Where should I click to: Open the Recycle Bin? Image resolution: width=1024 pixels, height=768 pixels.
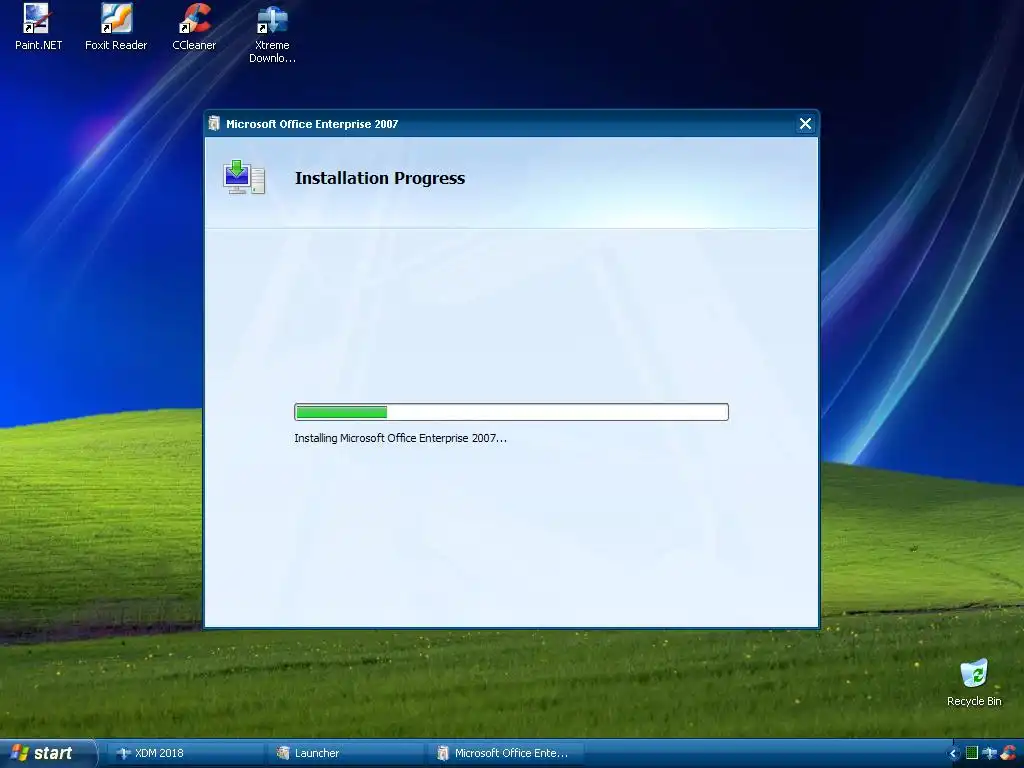(974, 682)
